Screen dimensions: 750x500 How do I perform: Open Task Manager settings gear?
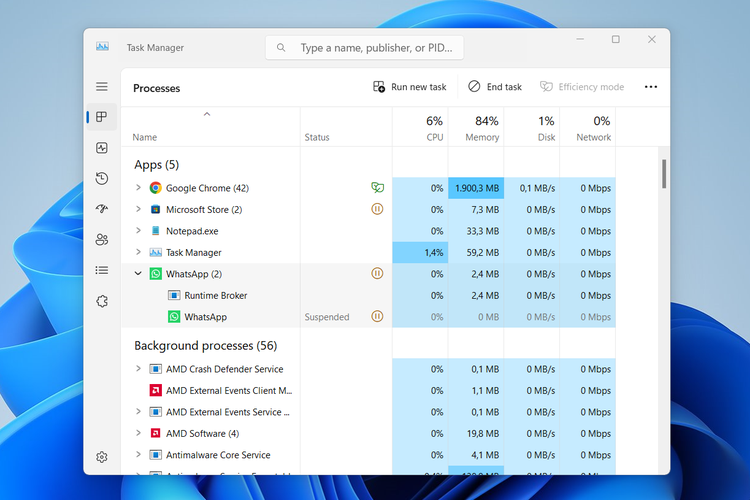click(101, 457)
